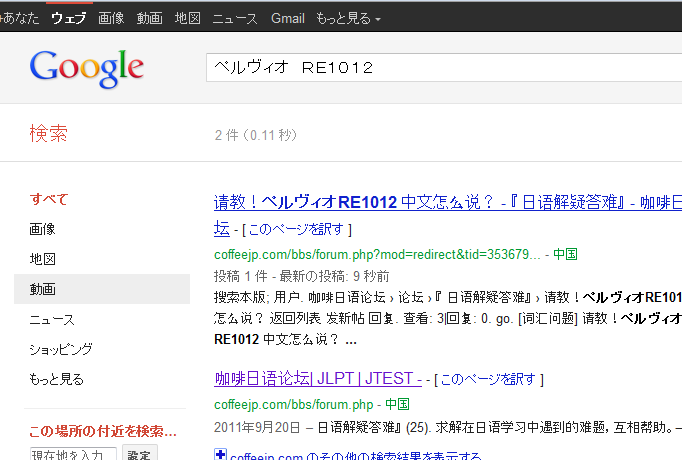
Task: Click the coffeejp.com redirect URL of first result
Action: [x=377, y=254]
